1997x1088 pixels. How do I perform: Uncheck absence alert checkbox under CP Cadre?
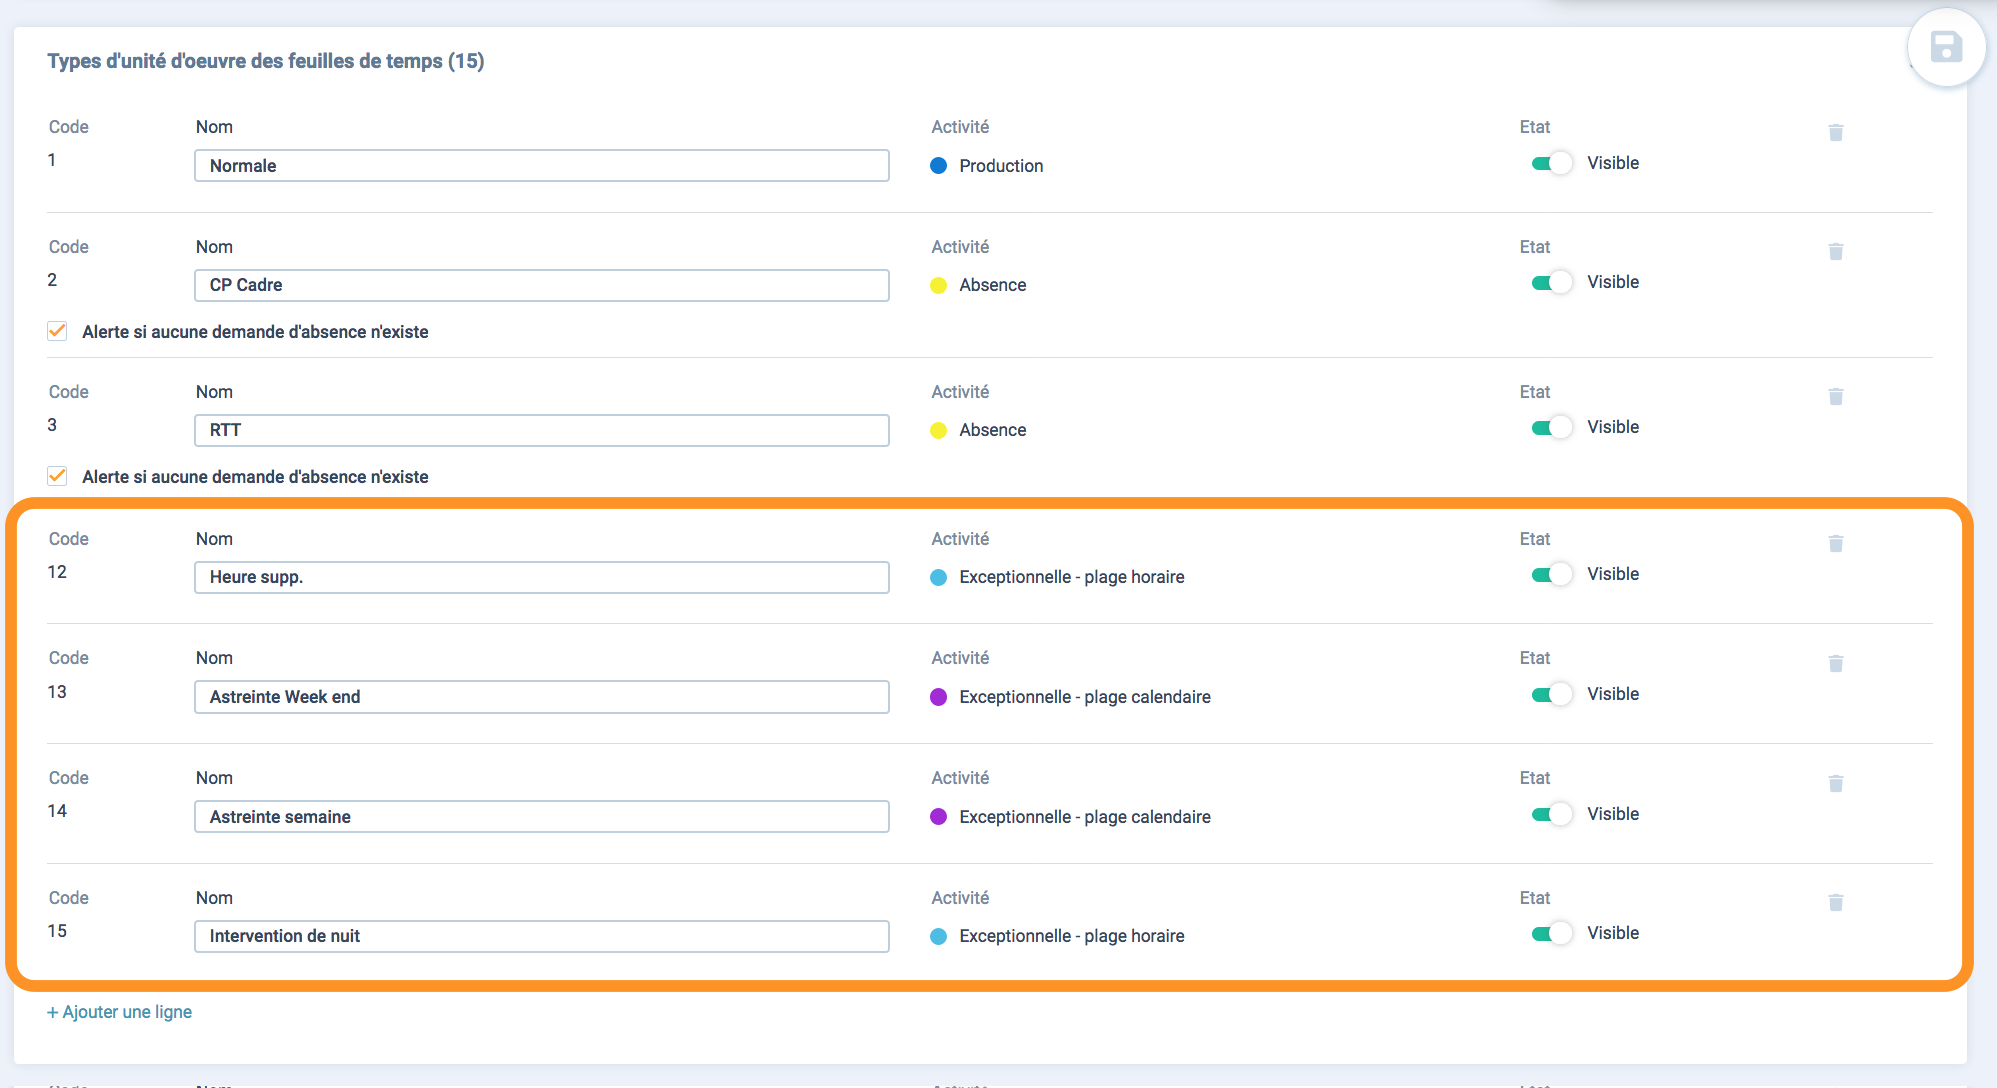pos(57,331)
